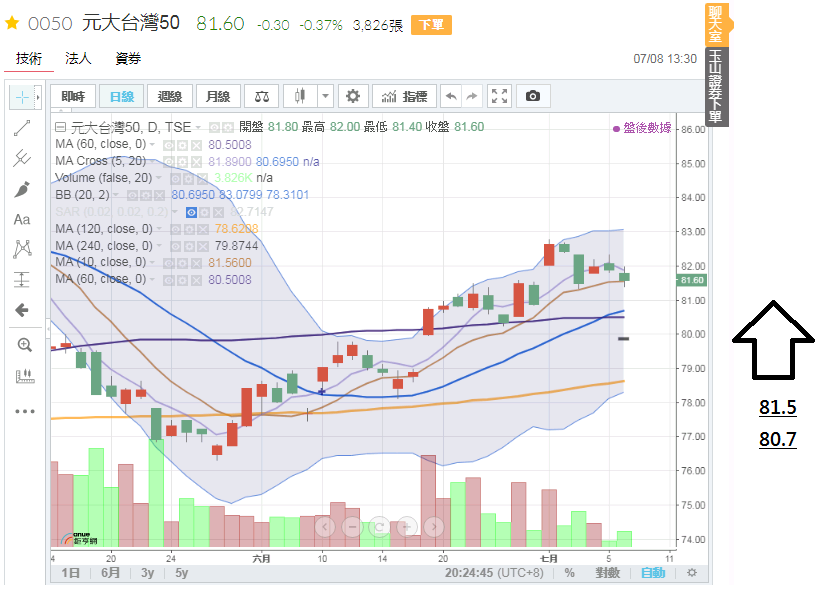
Task: Switch to the 法人 tab
Action: (x=78, y=58)
